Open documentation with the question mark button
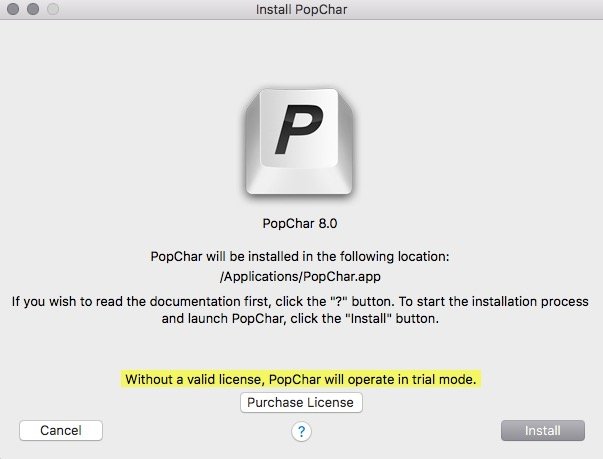This screenshot has width=603, height=459. pos(301,431)
